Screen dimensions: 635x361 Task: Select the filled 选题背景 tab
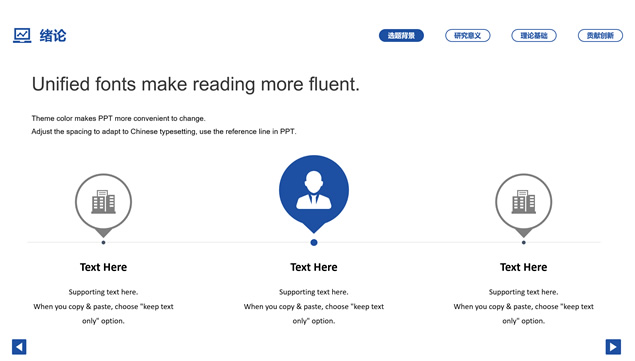tap(401, 36)
